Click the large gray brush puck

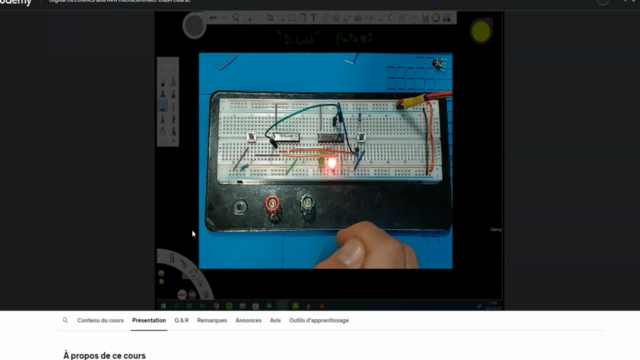pyautogui.click(x=194, y=25)
